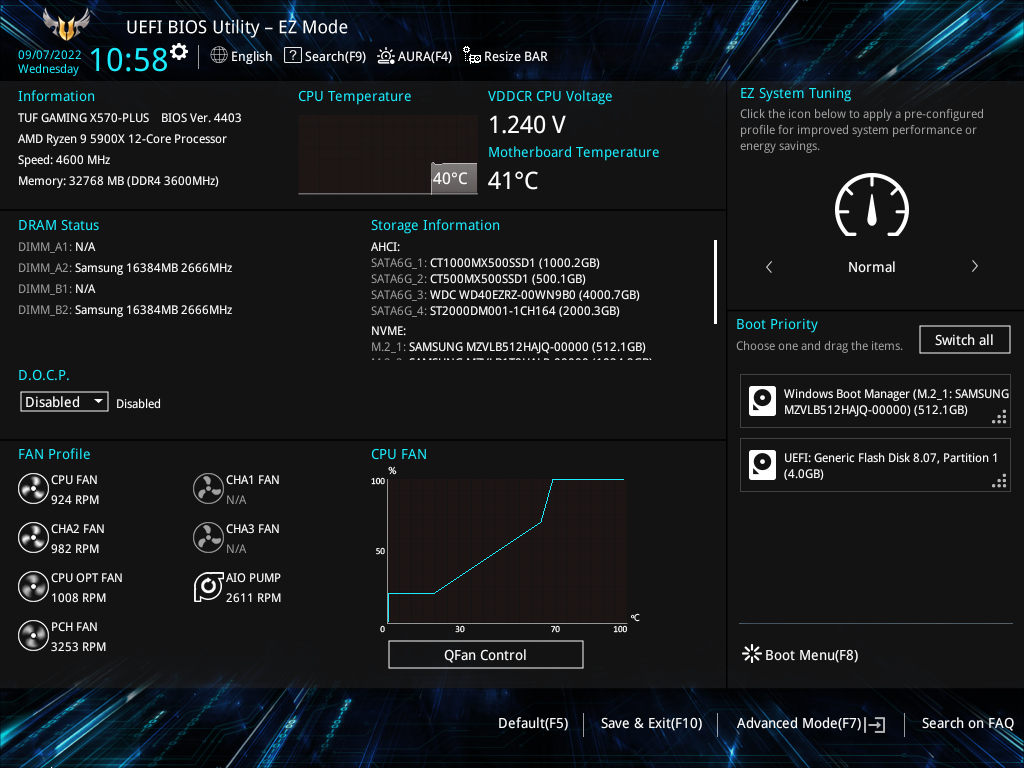This screenshot has height=768, width=1024.
Task: Click the 1.240 V voltage value
Action: point(527,124)
